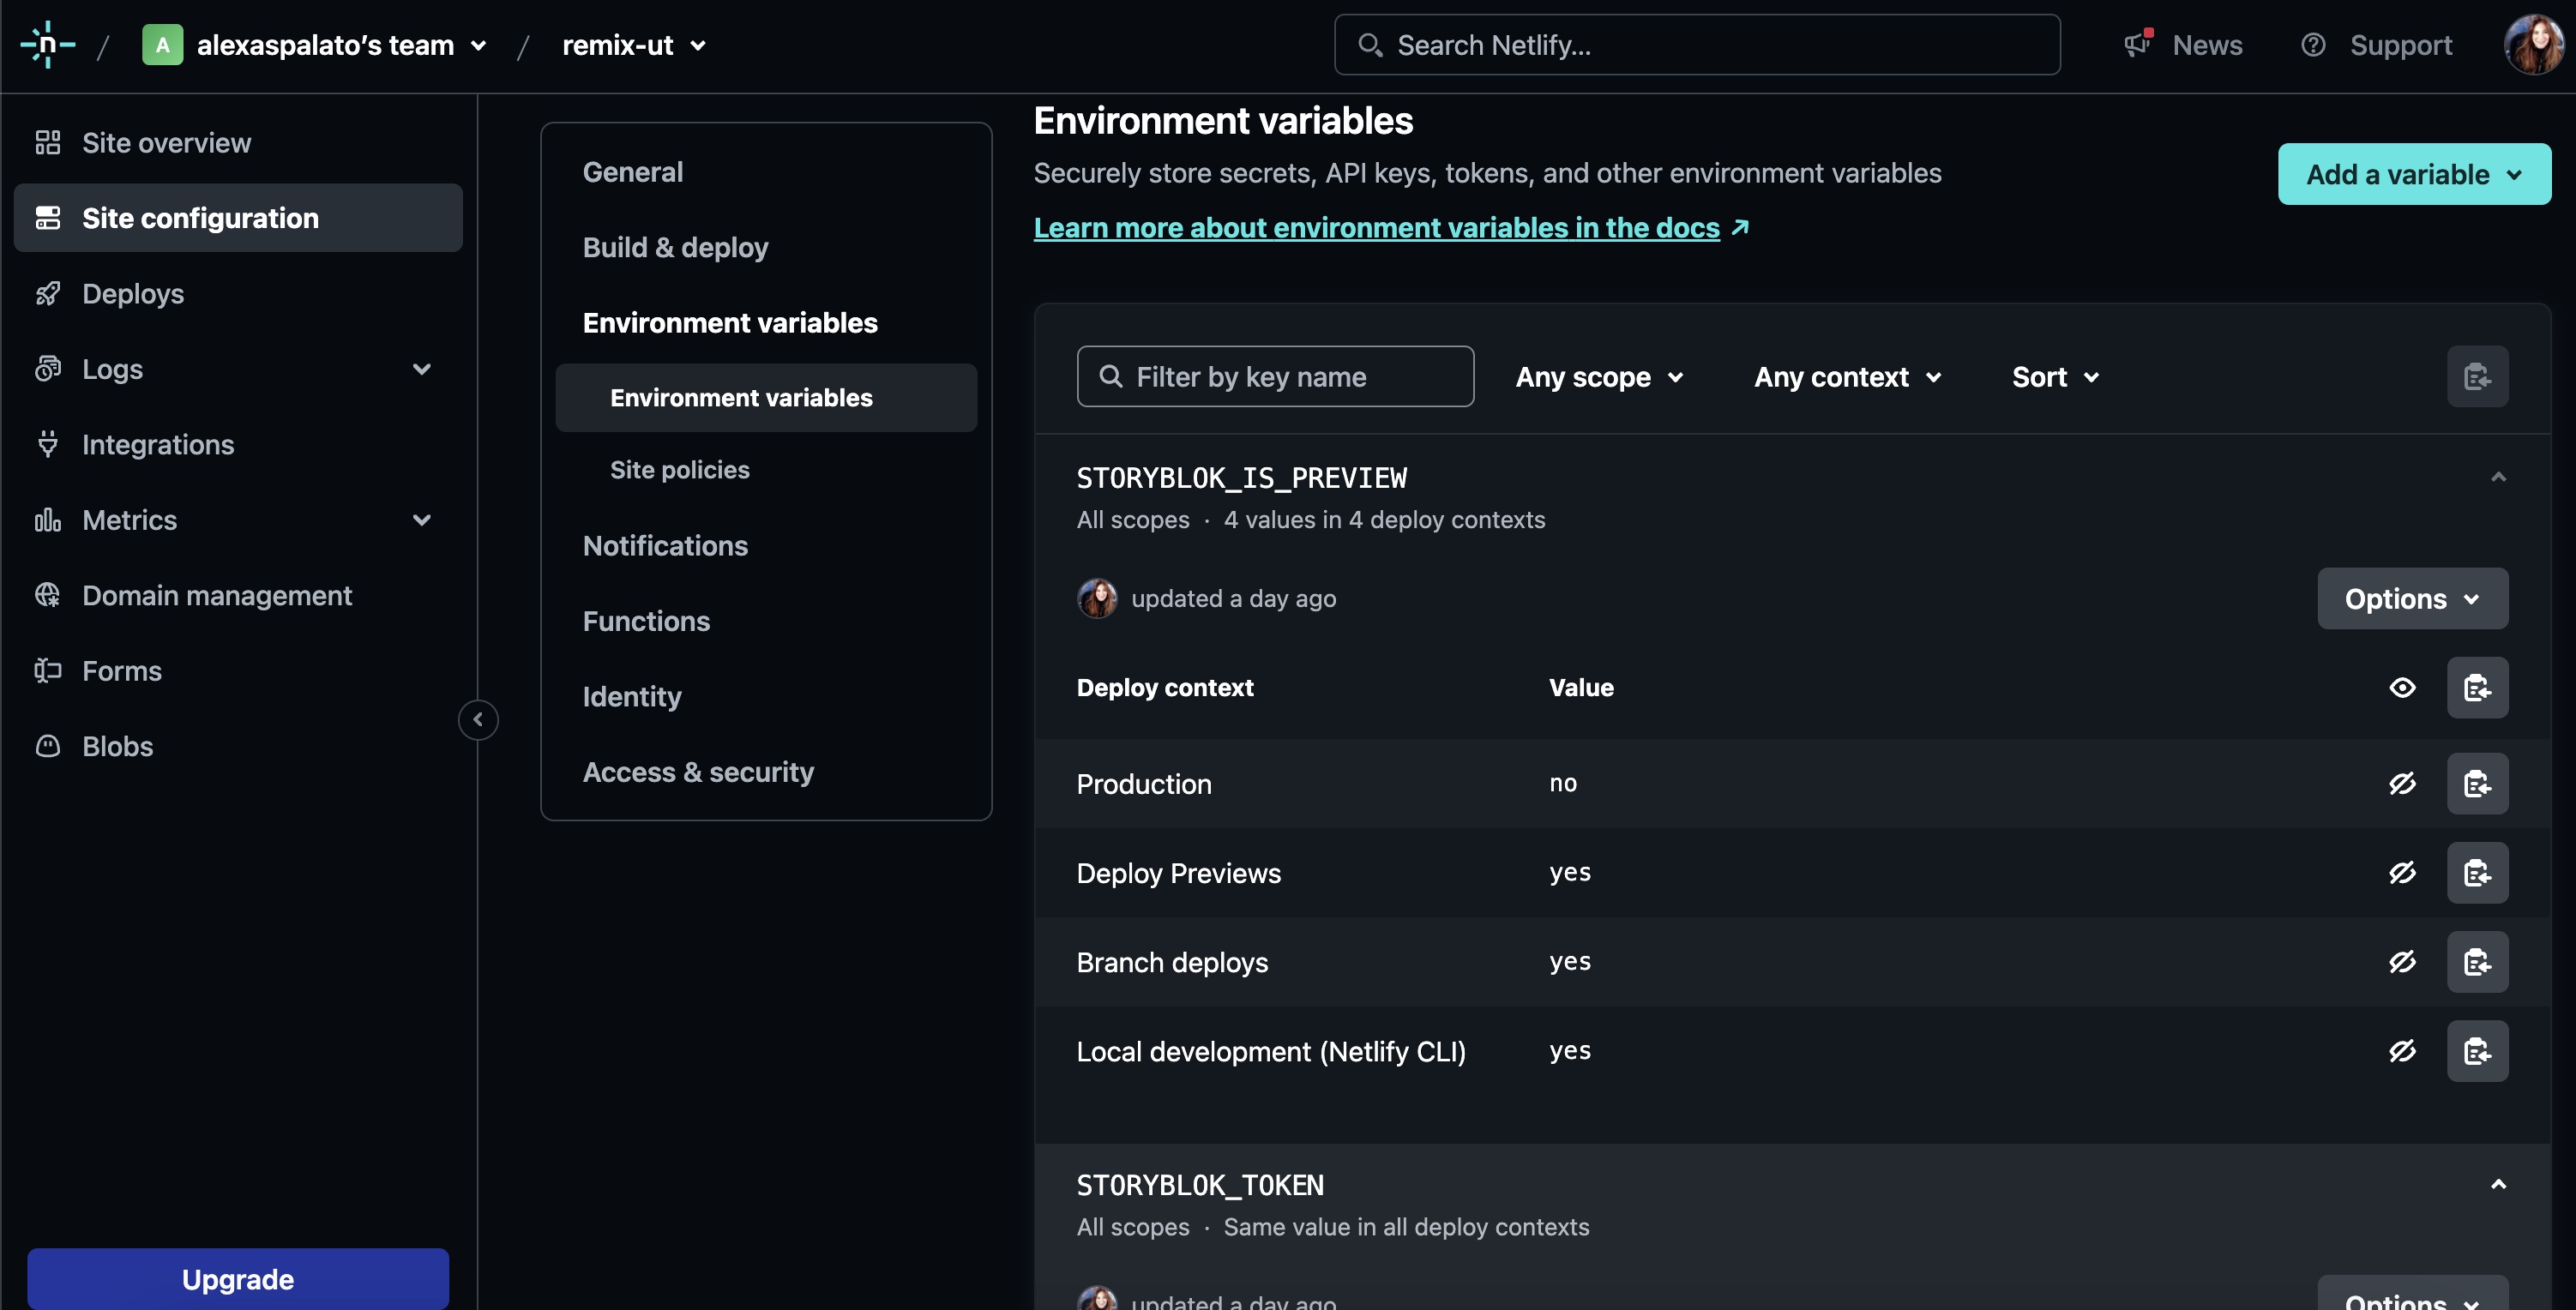Open the Build & deploy section
The width and height of the screenshot is (2576, 1310).
coord(675,247)
